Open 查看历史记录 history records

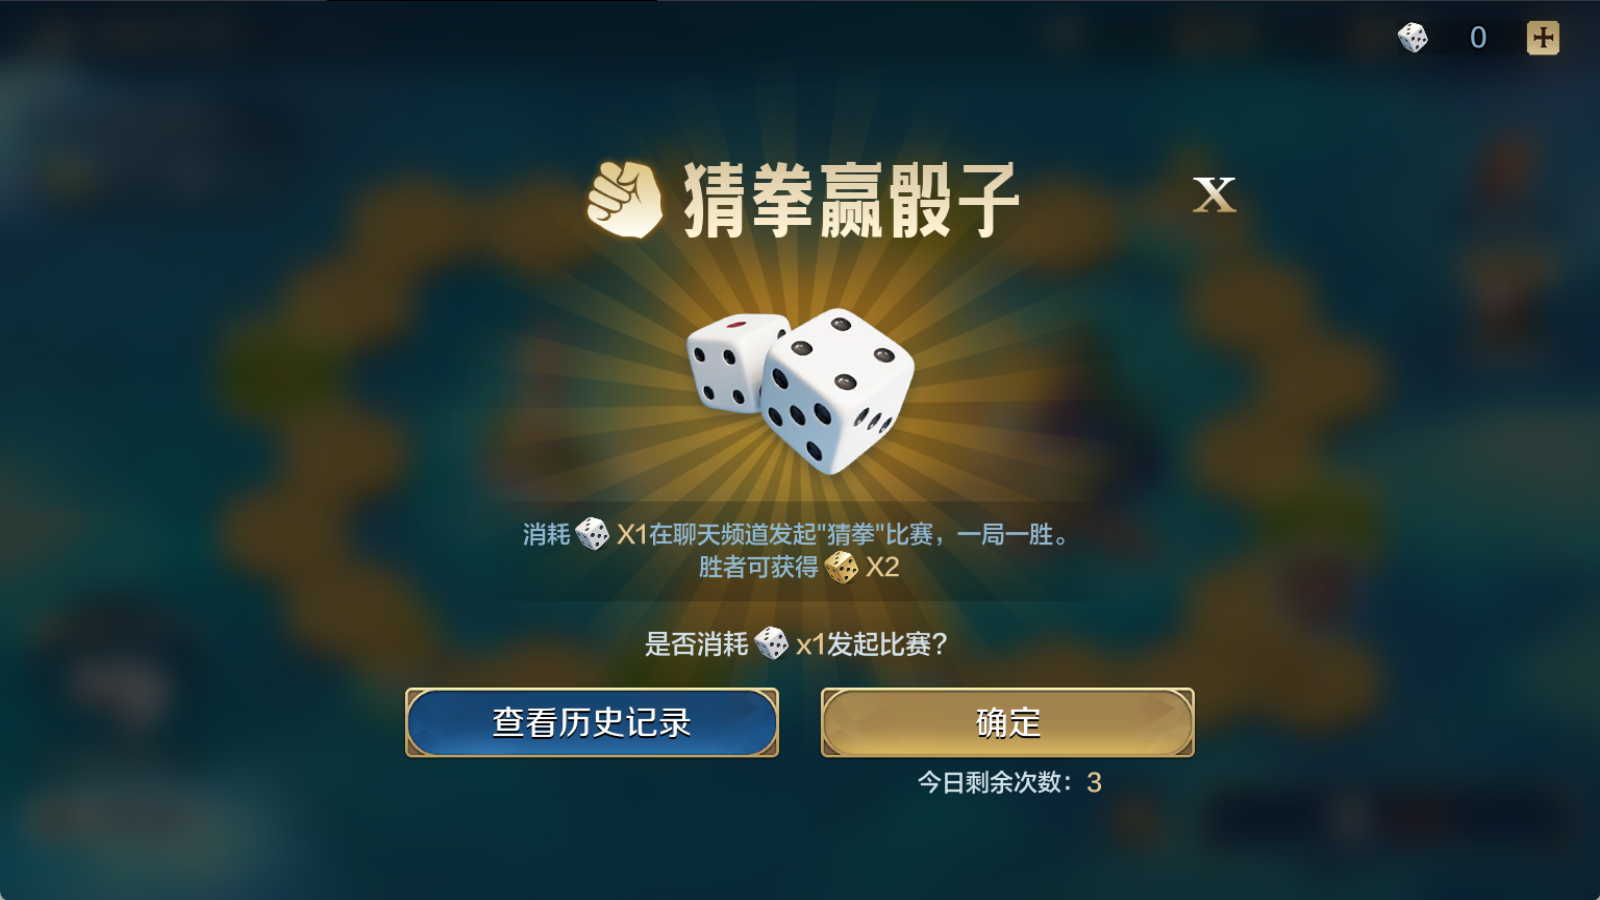coord(592,722)
